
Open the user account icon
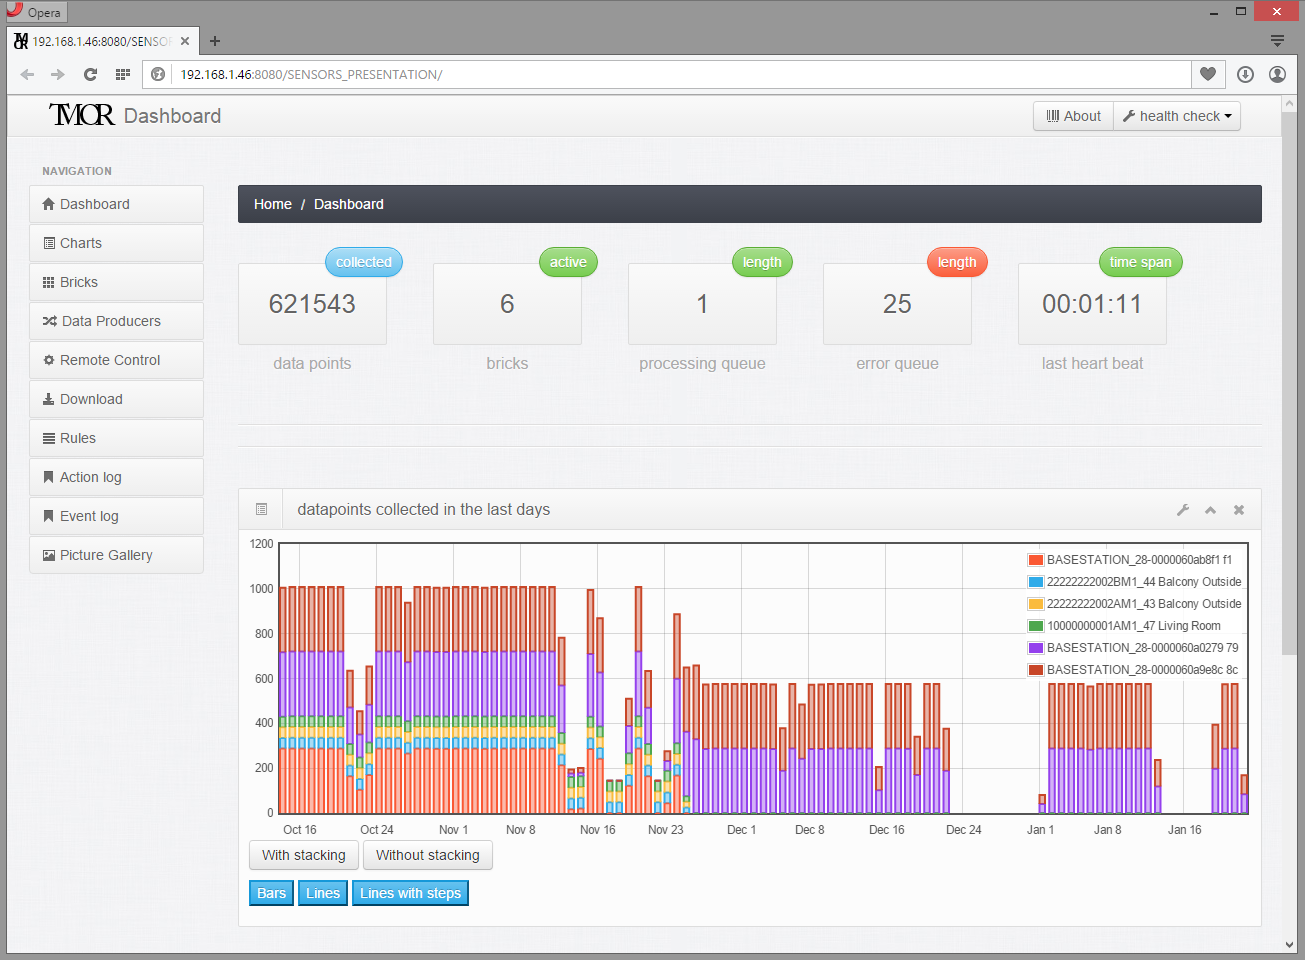click(1277, 74)
